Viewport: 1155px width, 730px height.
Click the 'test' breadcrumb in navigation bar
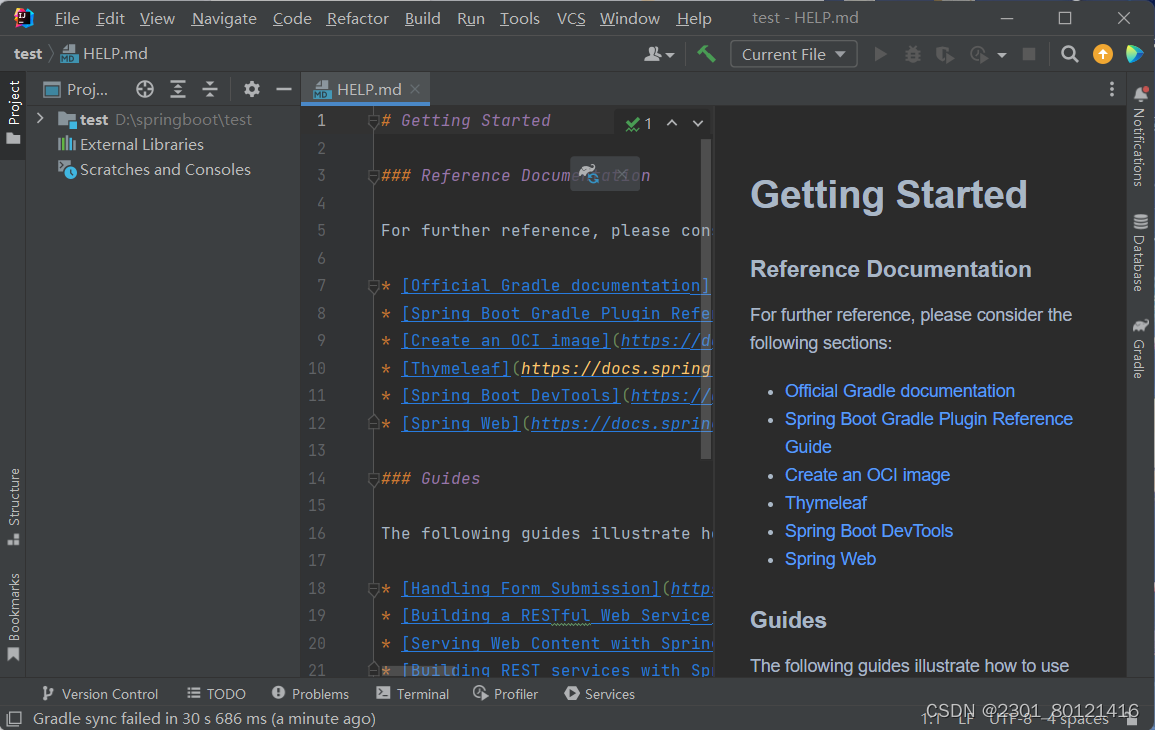[28, 54]
